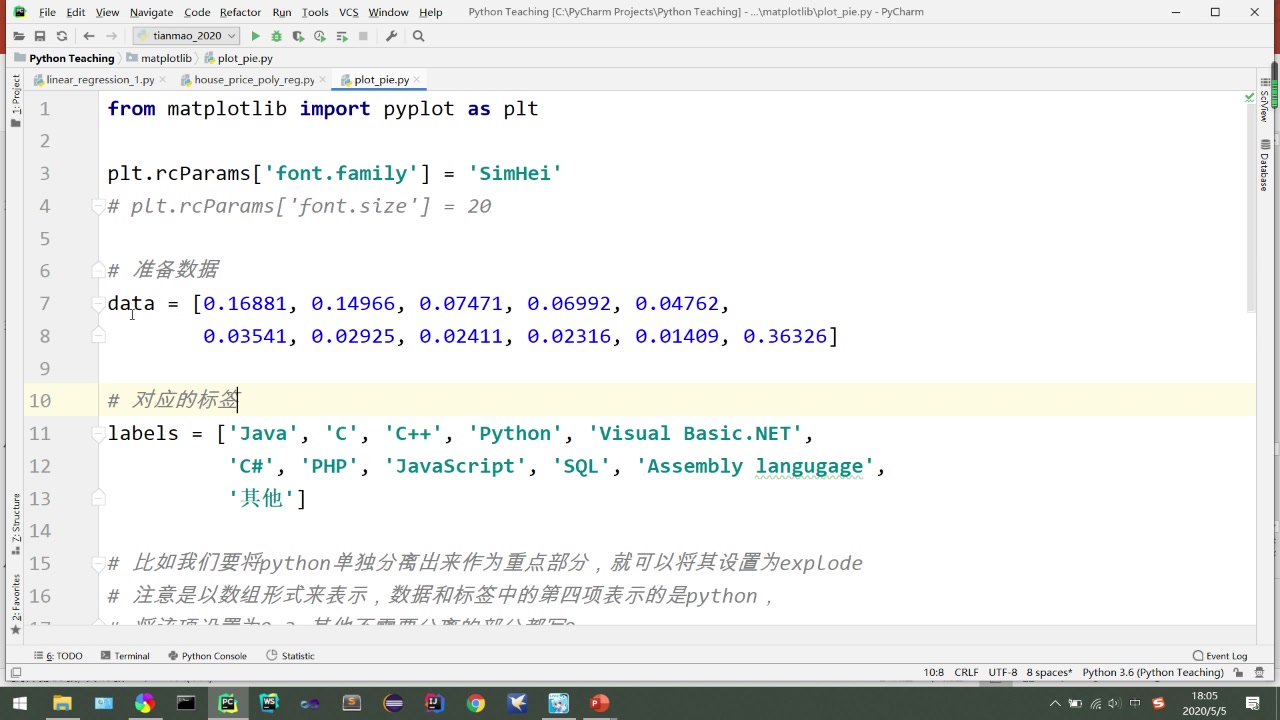Open Search Everywhere with magnifier icon
Screen dimensions: 1280x720
pyautogui.click(x=418, y=35)
